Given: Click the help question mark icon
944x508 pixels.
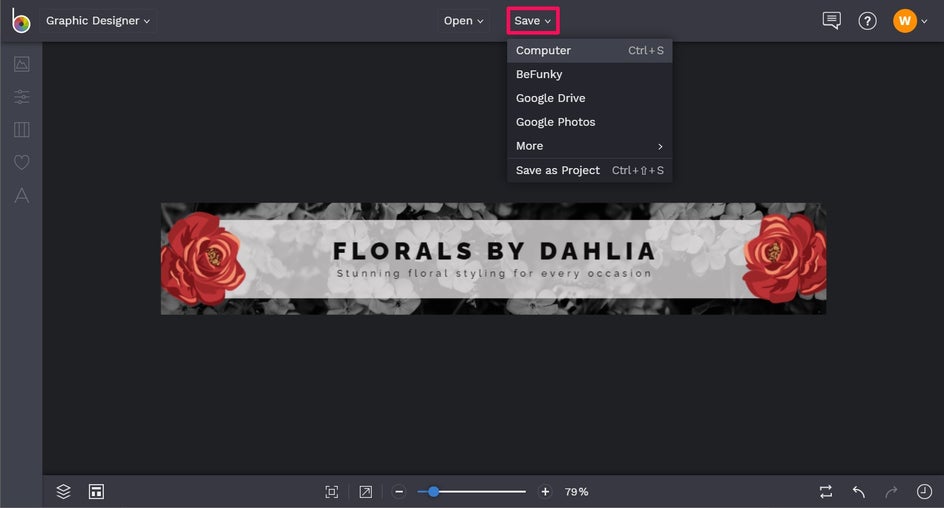Looking at the screenshot, I should point(867,21).
